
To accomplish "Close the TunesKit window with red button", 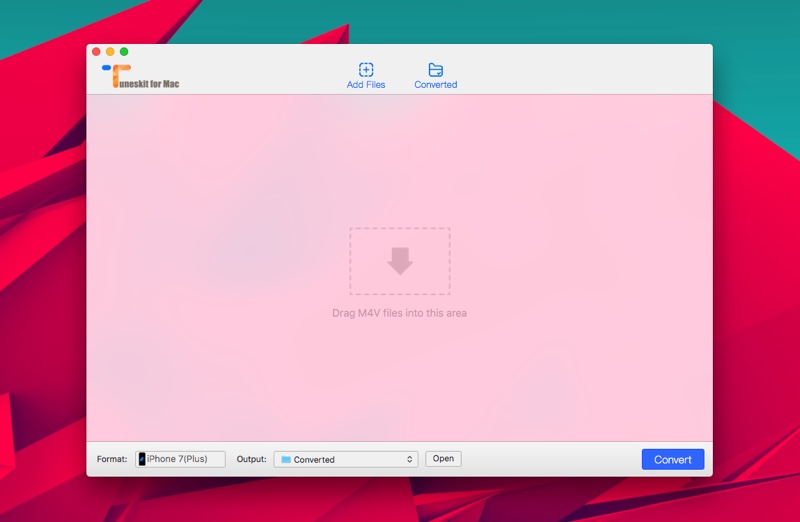I will point(96,52).
